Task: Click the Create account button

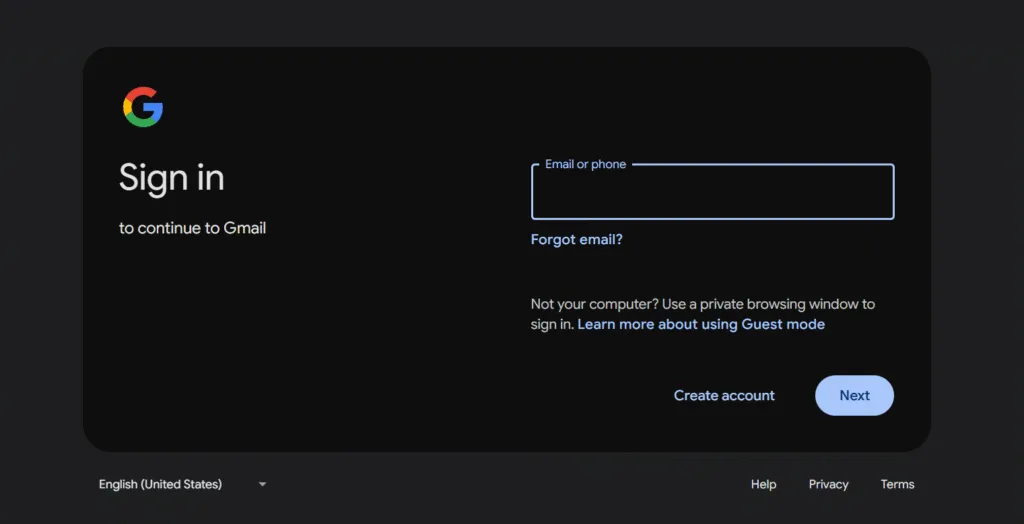Action: click(724, 396)
